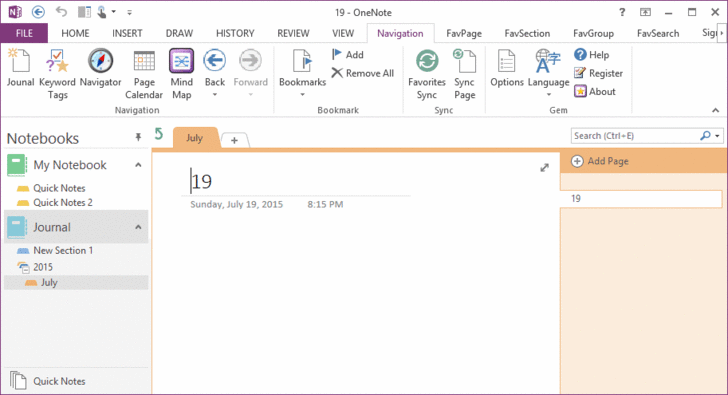The image size is (728, 395).
Task: Open Gem Options
Action: coord(507,69)
